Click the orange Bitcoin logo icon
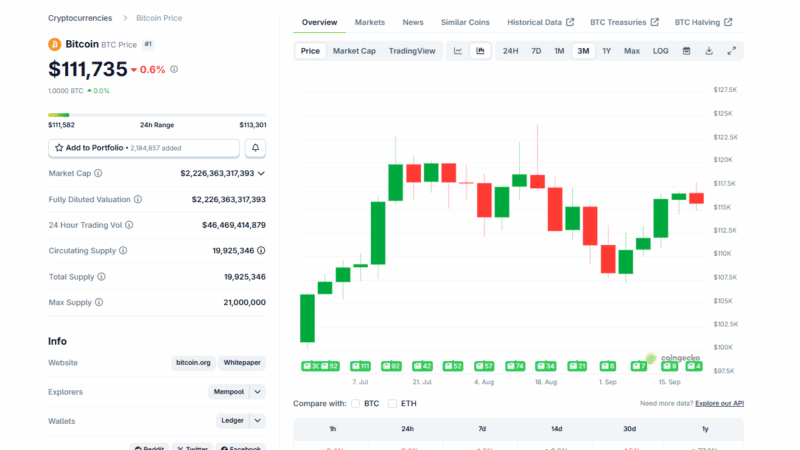The width and height of the screenshot is (800, 450). 55,44
